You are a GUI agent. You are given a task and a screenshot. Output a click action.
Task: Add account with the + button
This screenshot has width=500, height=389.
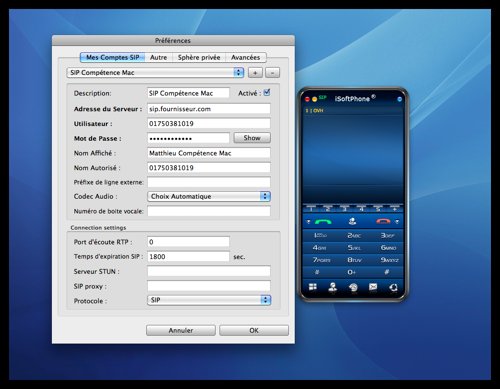pos(255,73)
